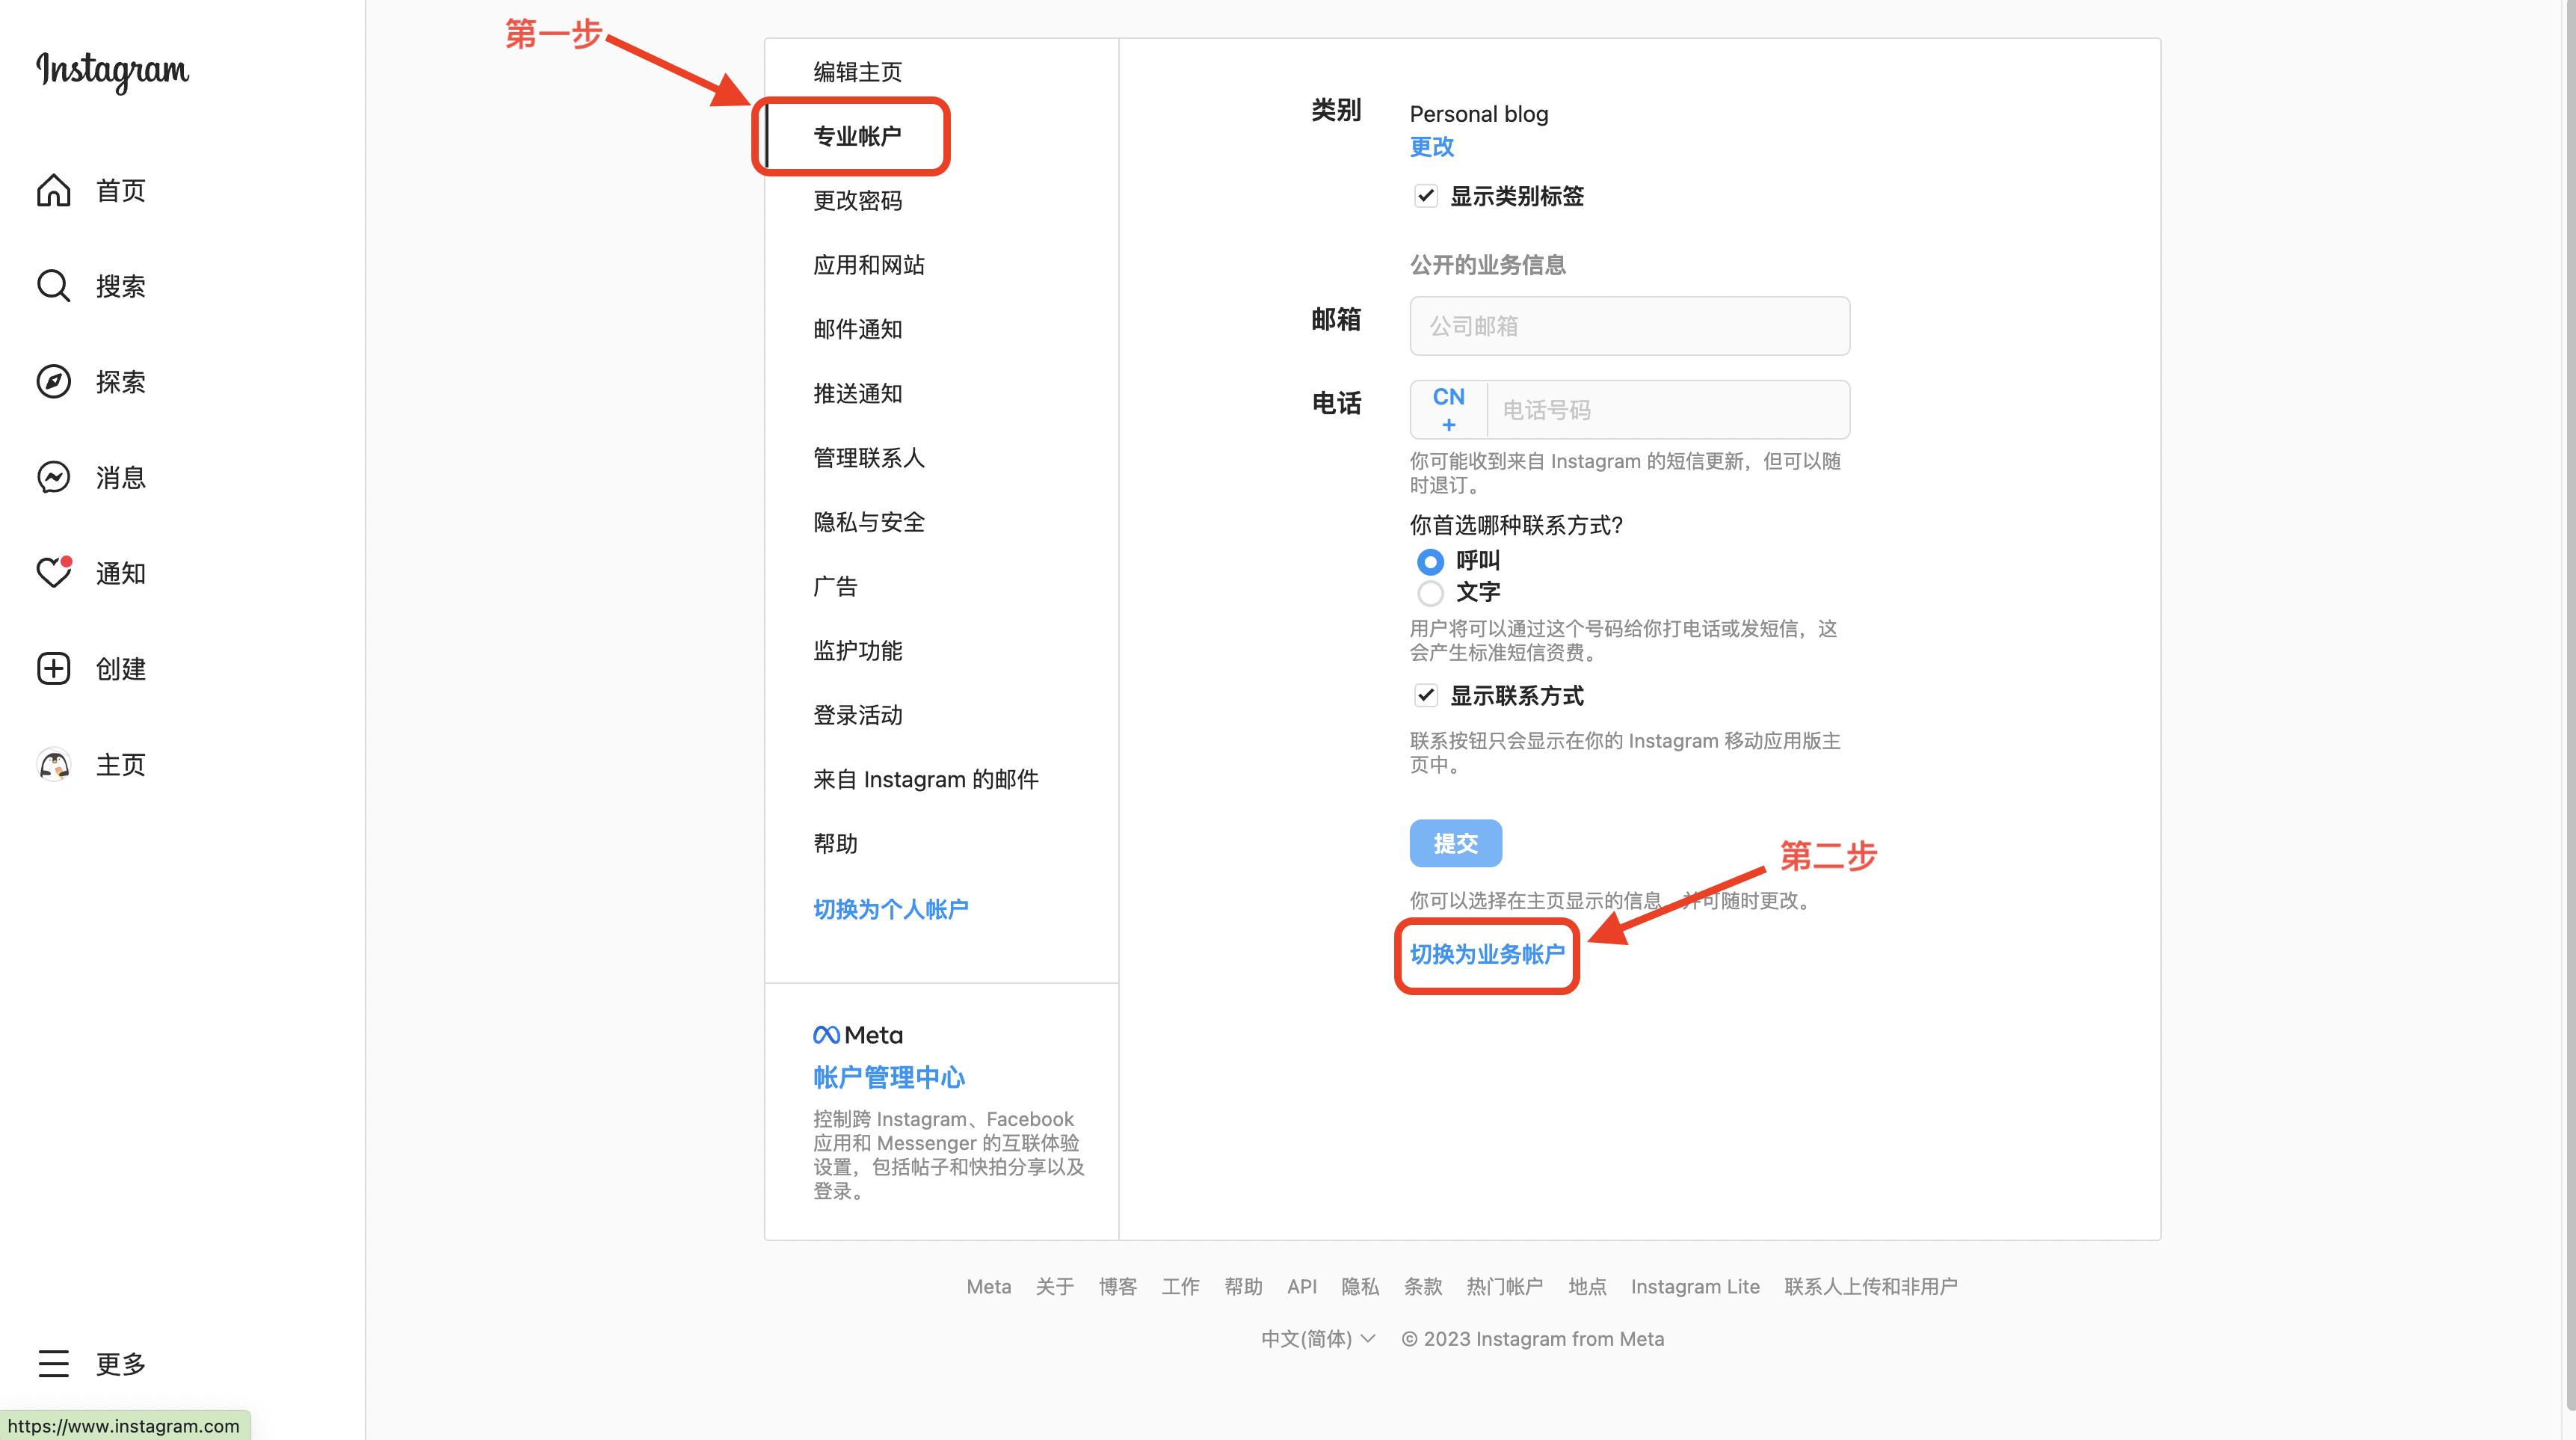Open 帮助 settings tab
The height and width of the screenshot is (1440, 2576).
point(941,844)
